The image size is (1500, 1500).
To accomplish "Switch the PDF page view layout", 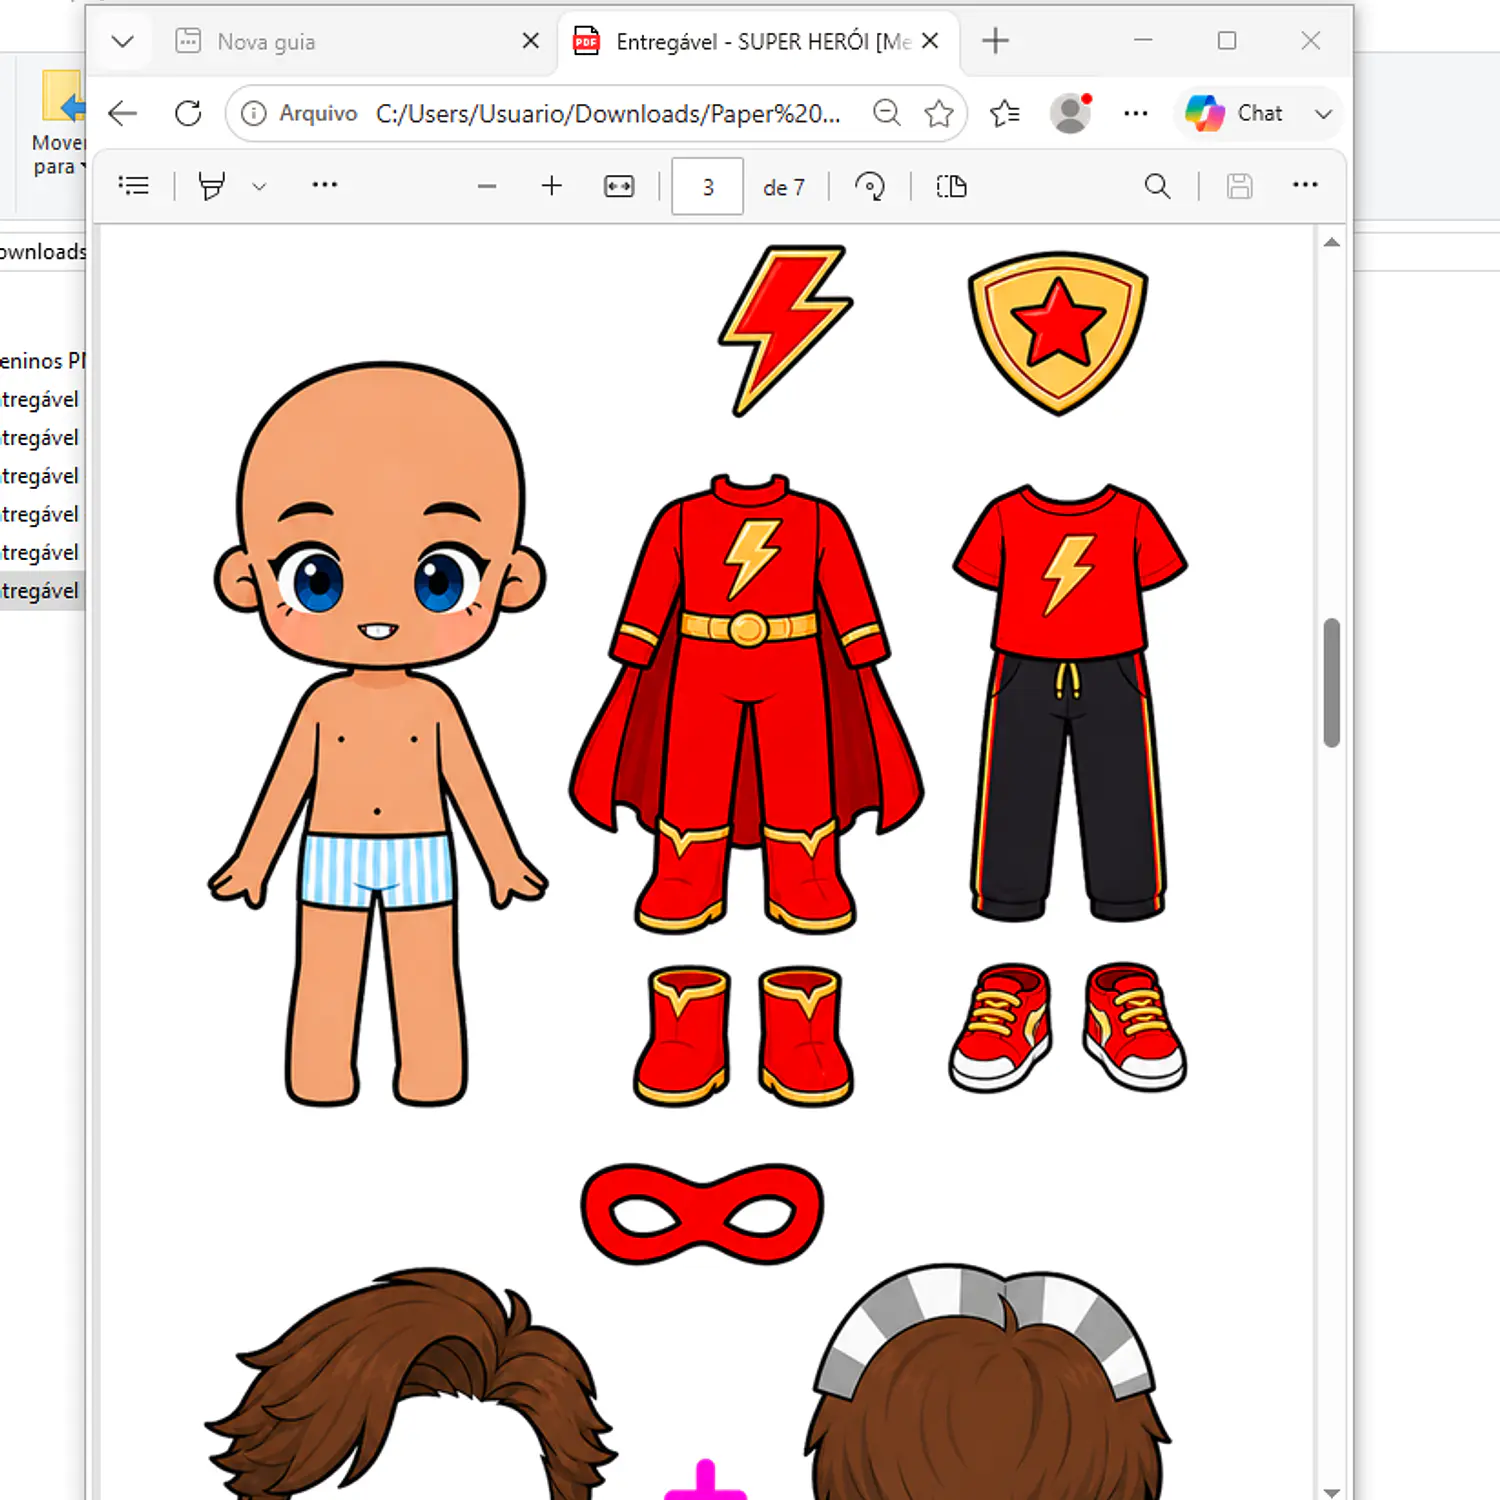I will click(x=951, y=186).
